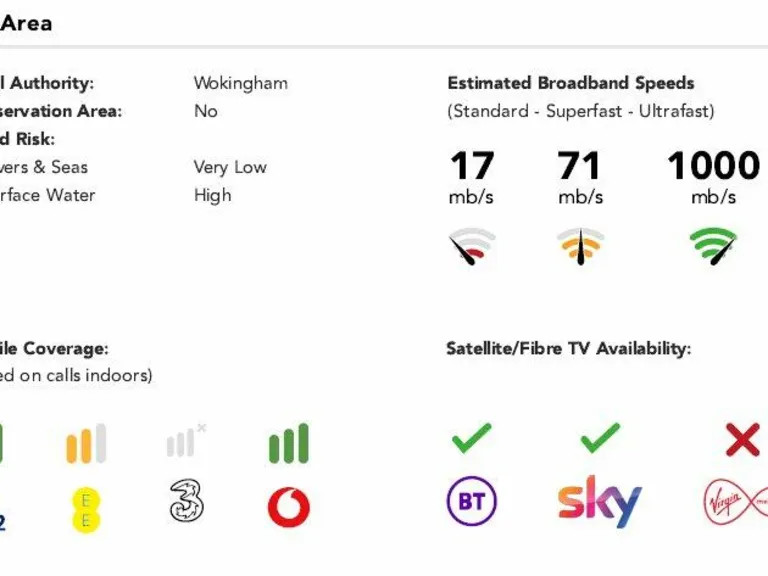Click the green checkmark above Sky
The height and width of the screenshot is (576, 768).
tap(600, 437)
